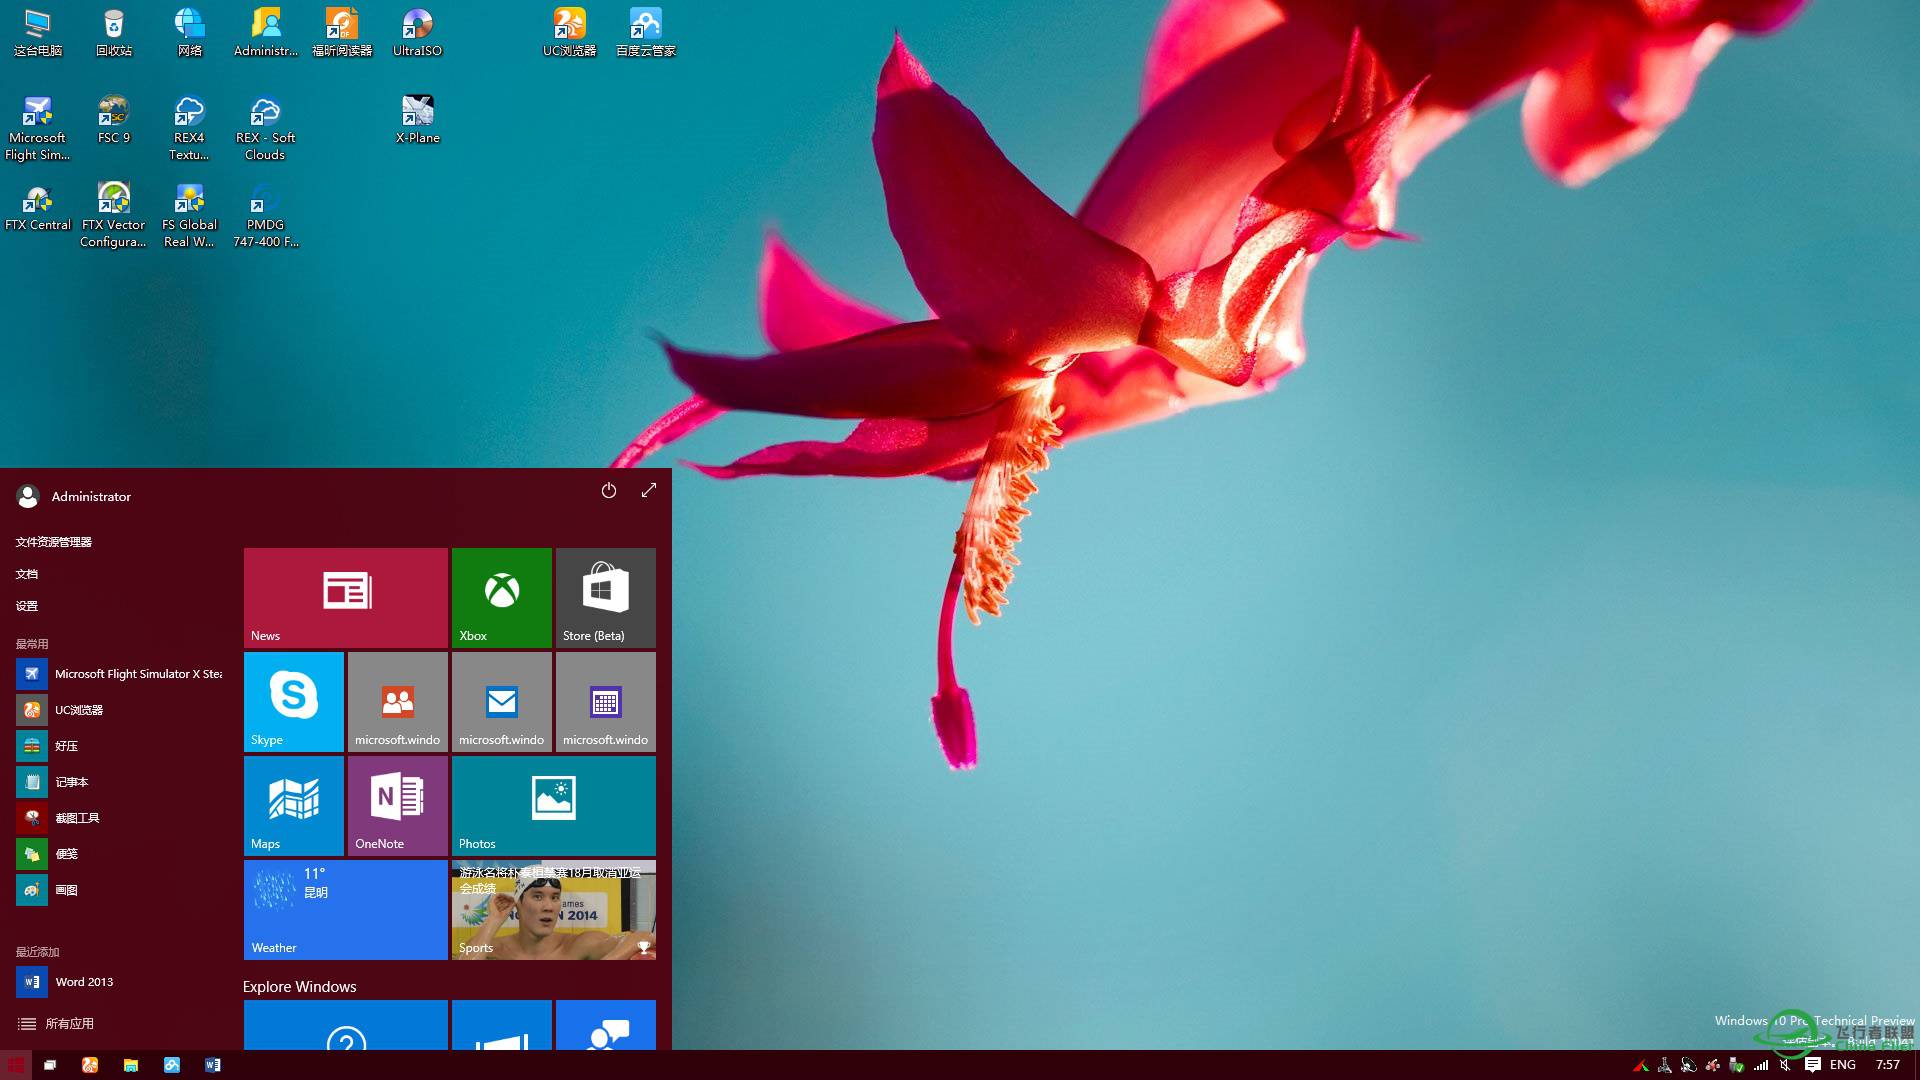Click the 7:57 clock in taskbar
Viewport: 1920px width, 1080px height.
coord(1888,1065)
